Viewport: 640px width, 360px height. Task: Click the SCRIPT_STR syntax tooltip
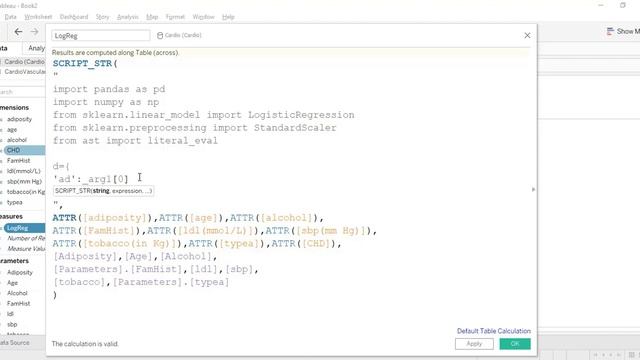(x=103, y=191)
